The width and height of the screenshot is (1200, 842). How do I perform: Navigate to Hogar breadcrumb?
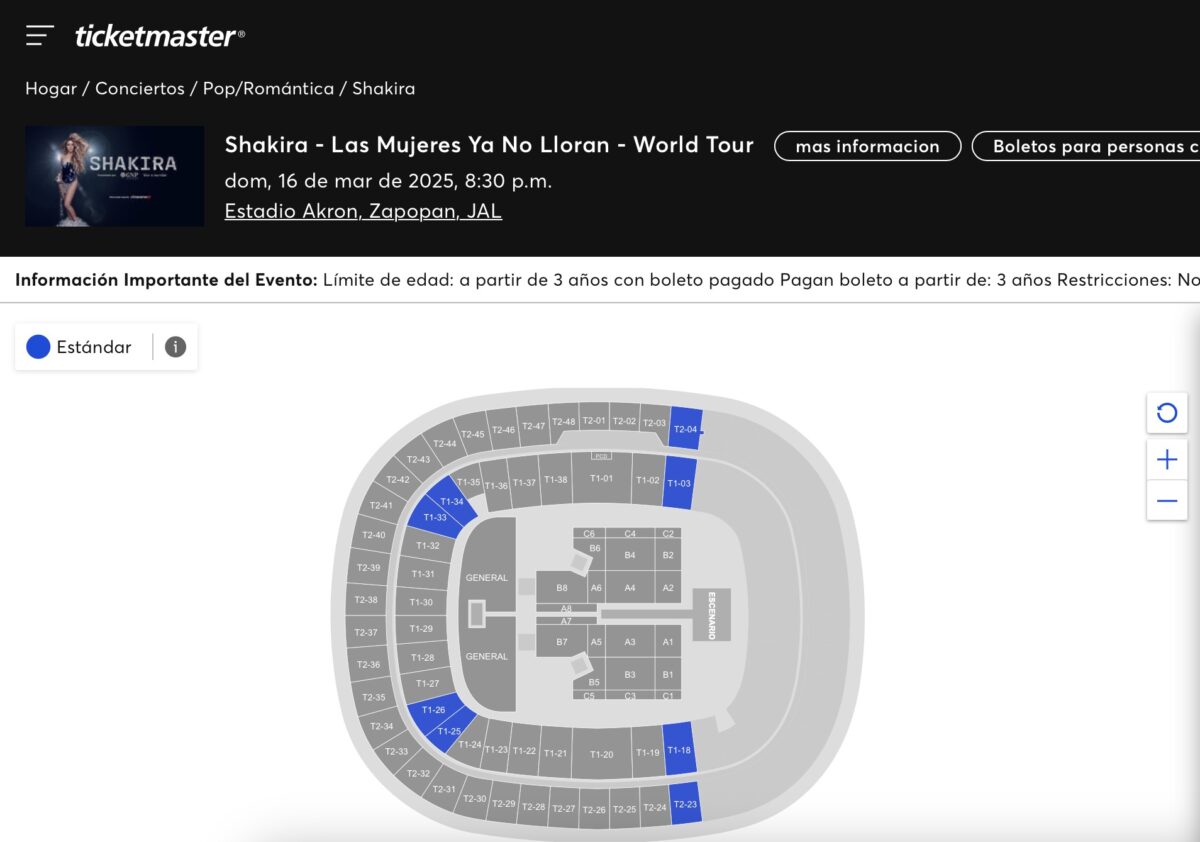click(48, 88)
